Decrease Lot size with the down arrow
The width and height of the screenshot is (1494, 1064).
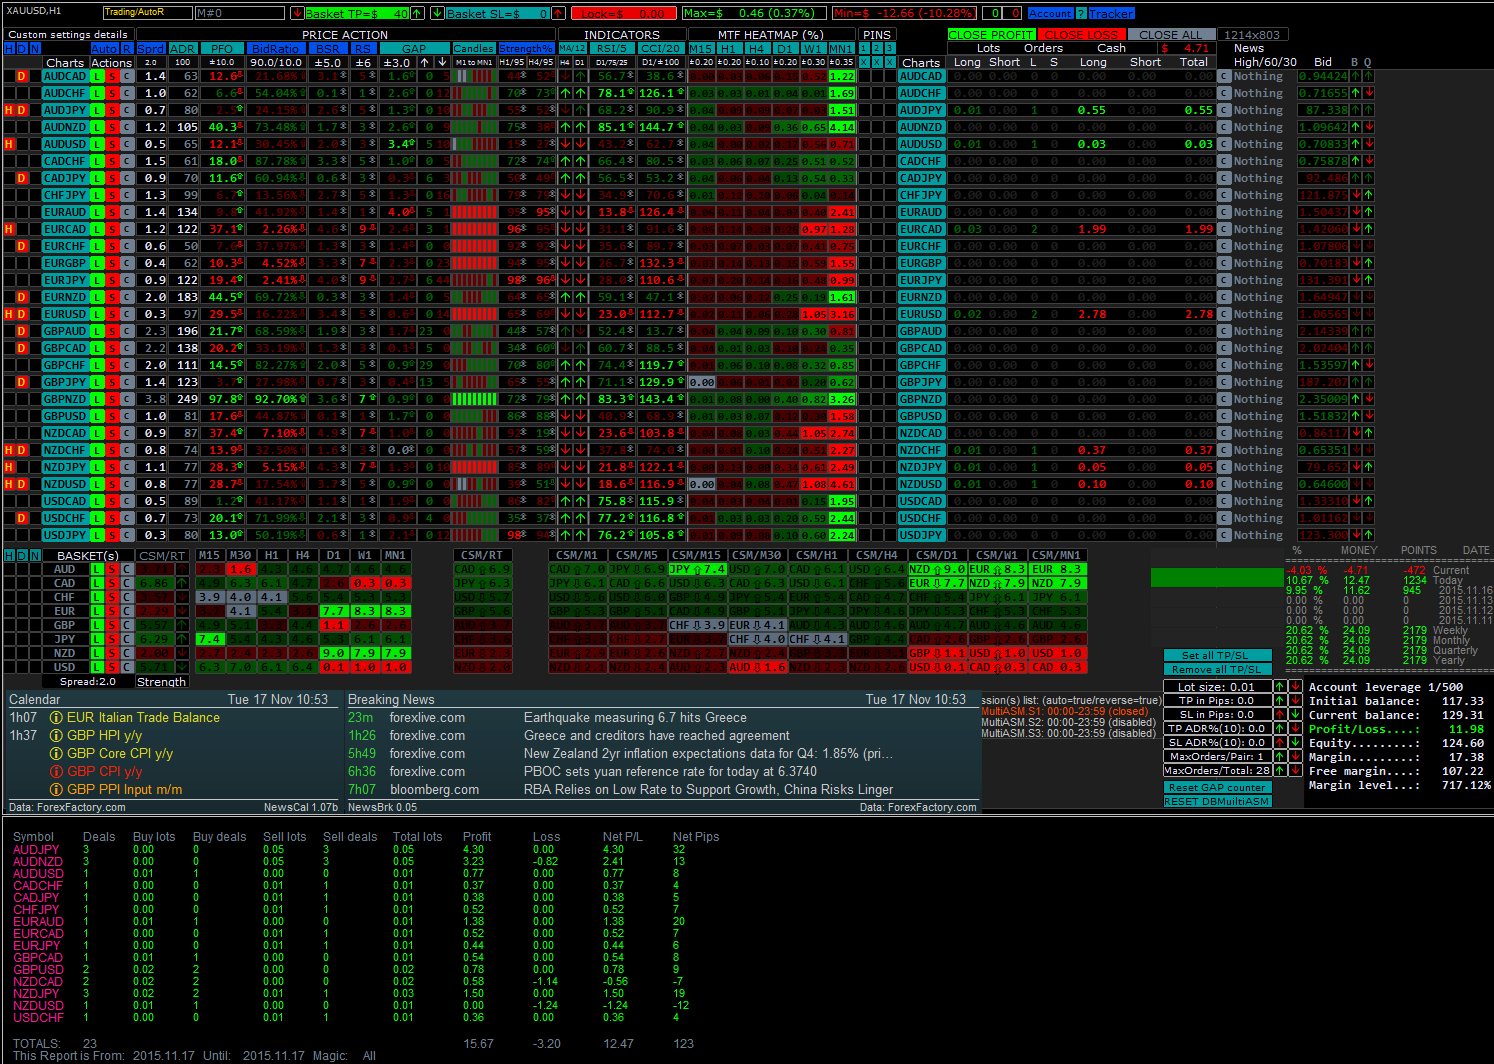[1295, 687]
